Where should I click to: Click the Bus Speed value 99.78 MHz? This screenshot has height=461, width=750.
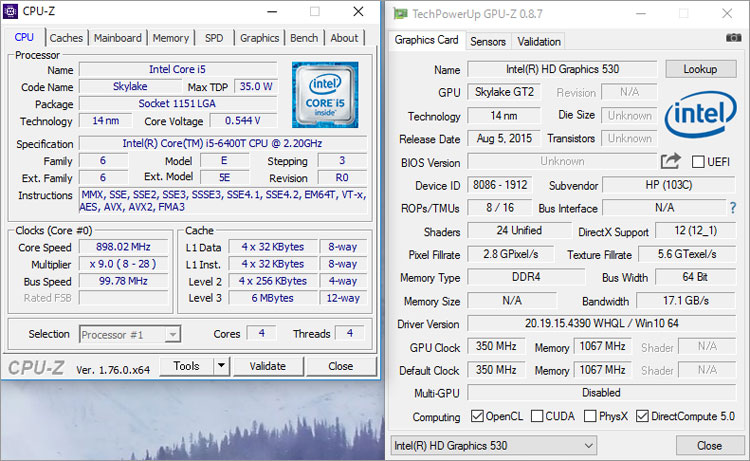point(123,281)
